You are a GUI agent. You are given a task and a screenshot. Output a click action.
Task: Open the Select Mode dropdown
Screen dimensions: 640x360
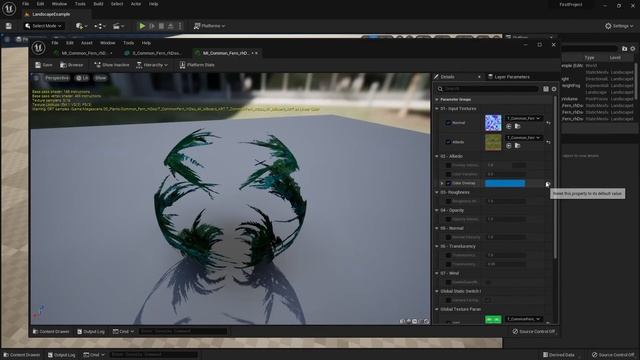pyautogui.click(x=43, y=26)
